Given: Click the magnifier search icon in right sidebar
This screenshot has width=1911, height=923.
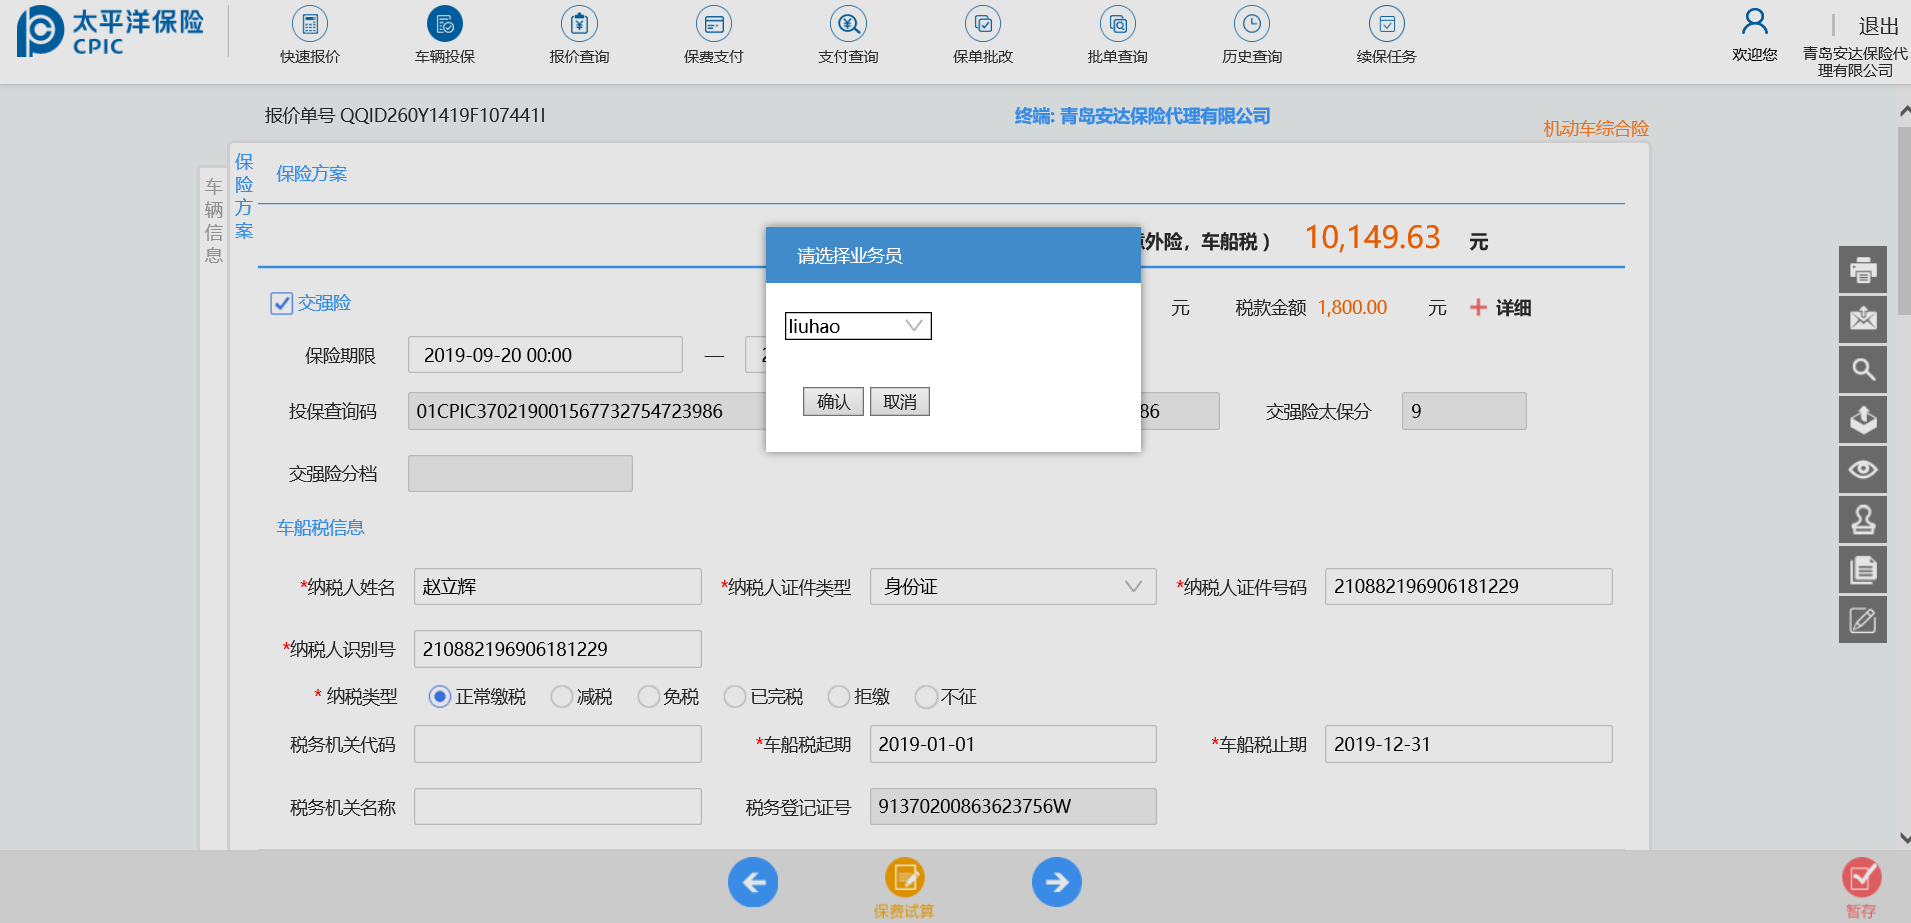Looking at the screenshot, I should [1862, 370].
